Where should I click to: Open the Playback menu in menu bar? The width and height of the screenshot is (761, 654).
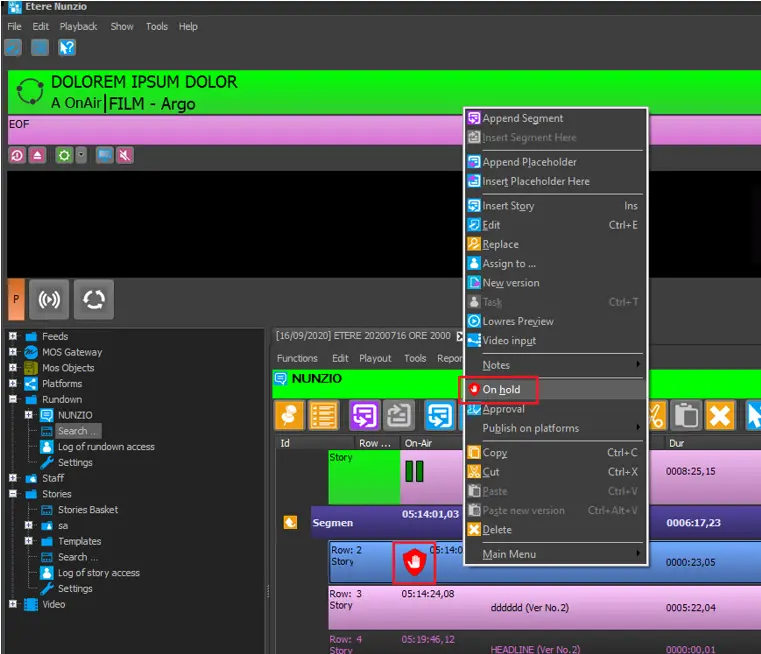(78, 26)
